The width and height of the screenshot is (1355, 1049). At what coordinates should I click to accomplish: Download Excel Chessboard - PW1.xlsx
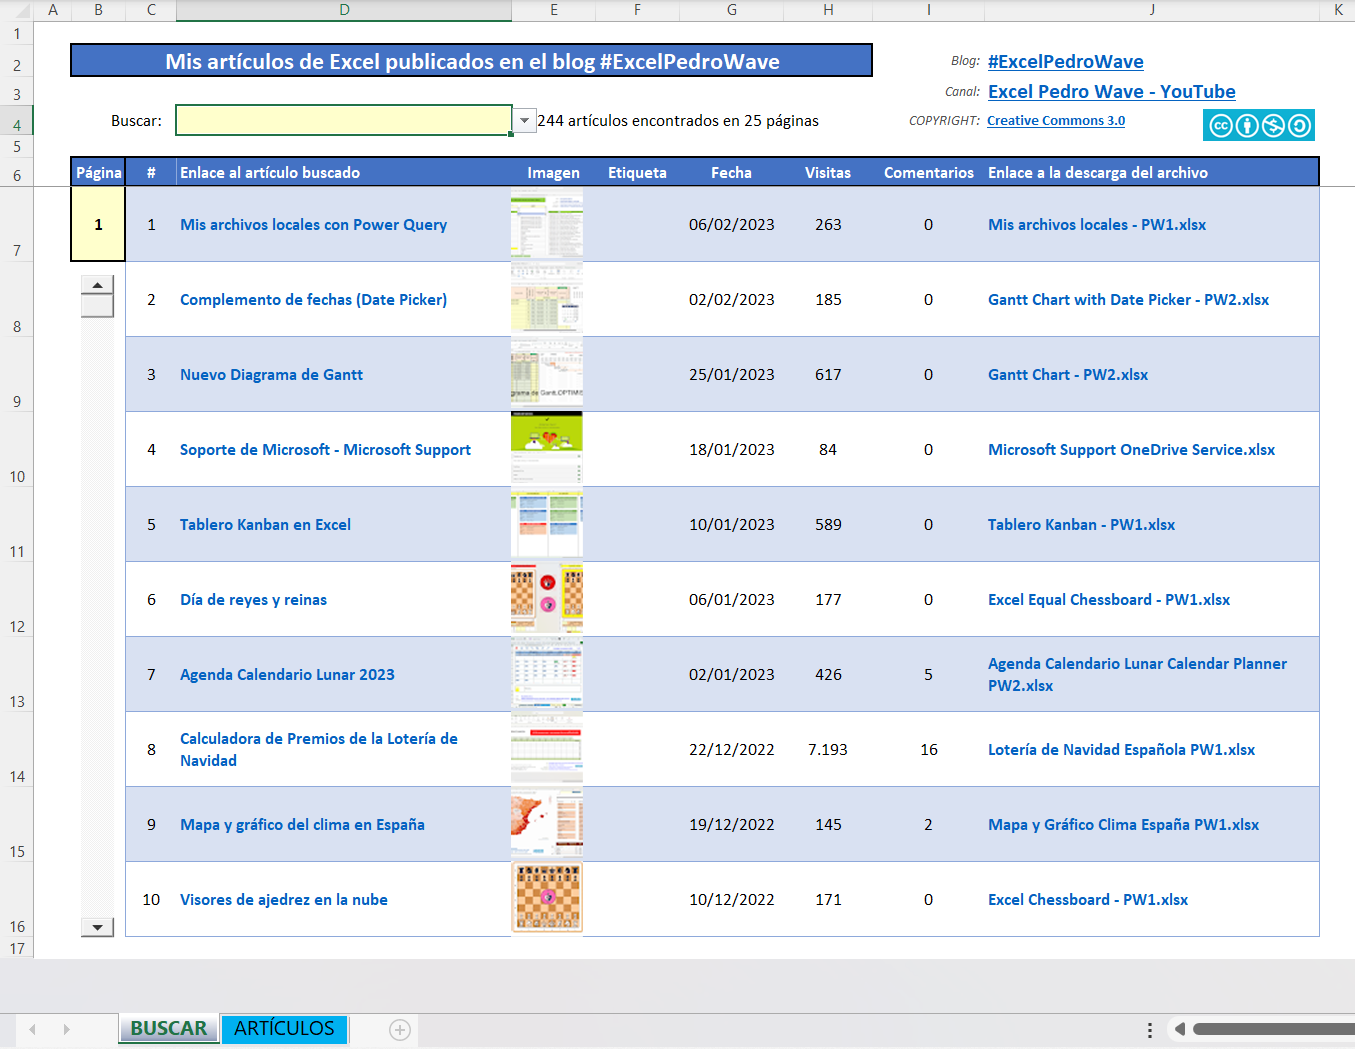pos(1088,900)
